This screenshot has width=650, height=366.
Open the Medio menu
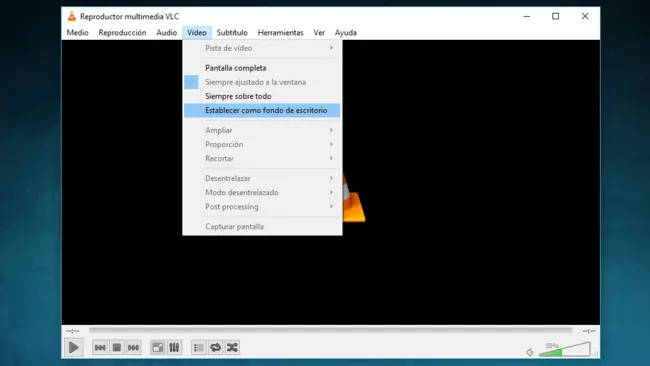pyautogui.click(x=78, y=32)
